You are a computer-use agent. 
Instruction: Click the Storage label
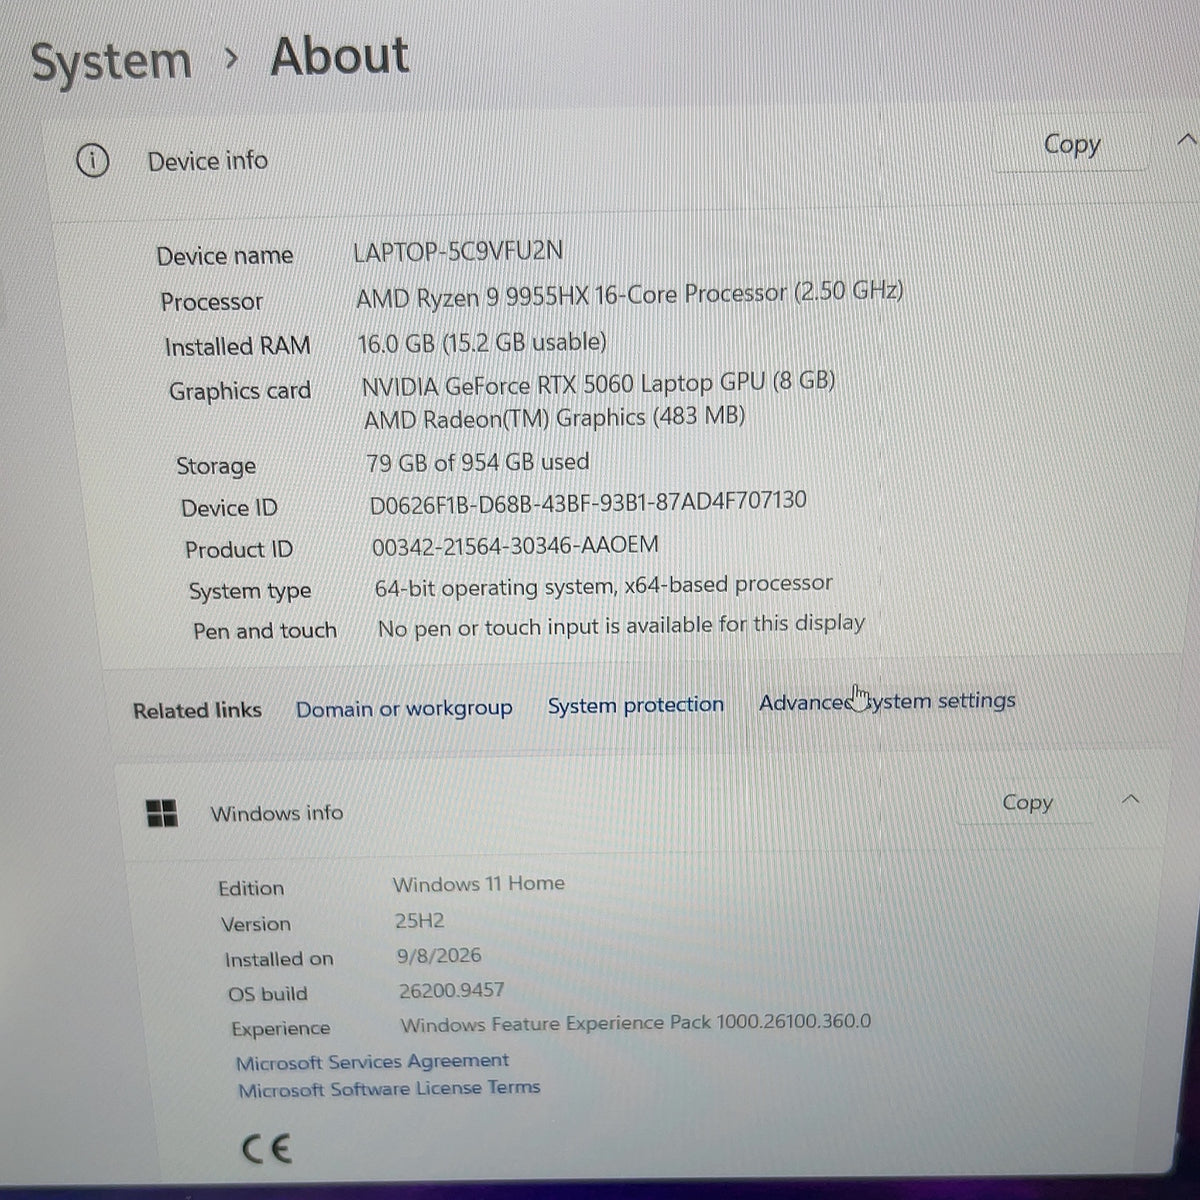(x=216, y=466)
